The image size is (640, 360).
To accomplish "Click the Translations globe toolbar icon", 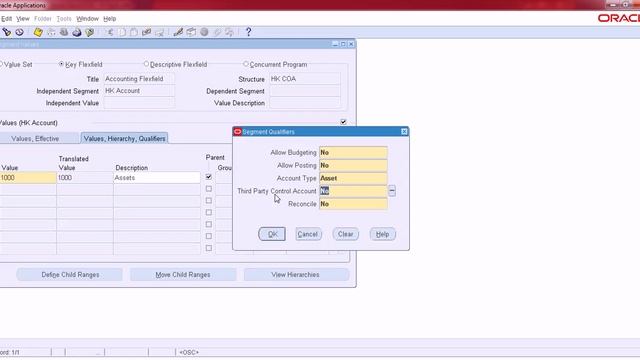I will coord(204,32).
